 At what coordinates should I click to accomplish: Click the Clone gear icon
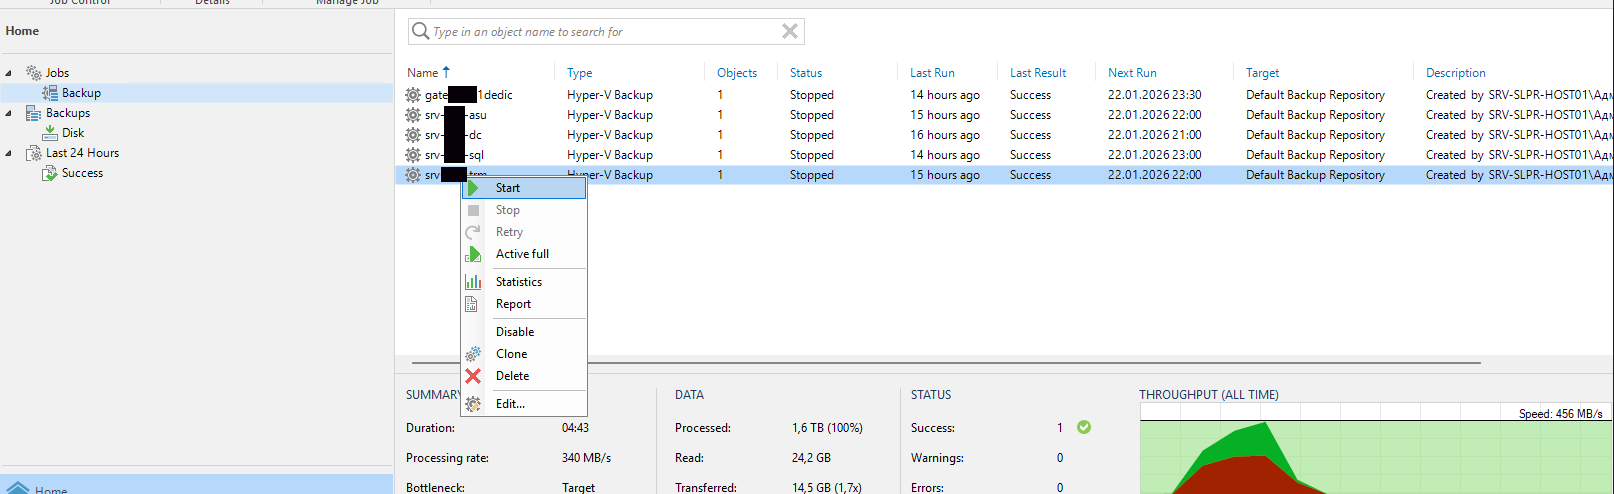click(x=473, y=354)
